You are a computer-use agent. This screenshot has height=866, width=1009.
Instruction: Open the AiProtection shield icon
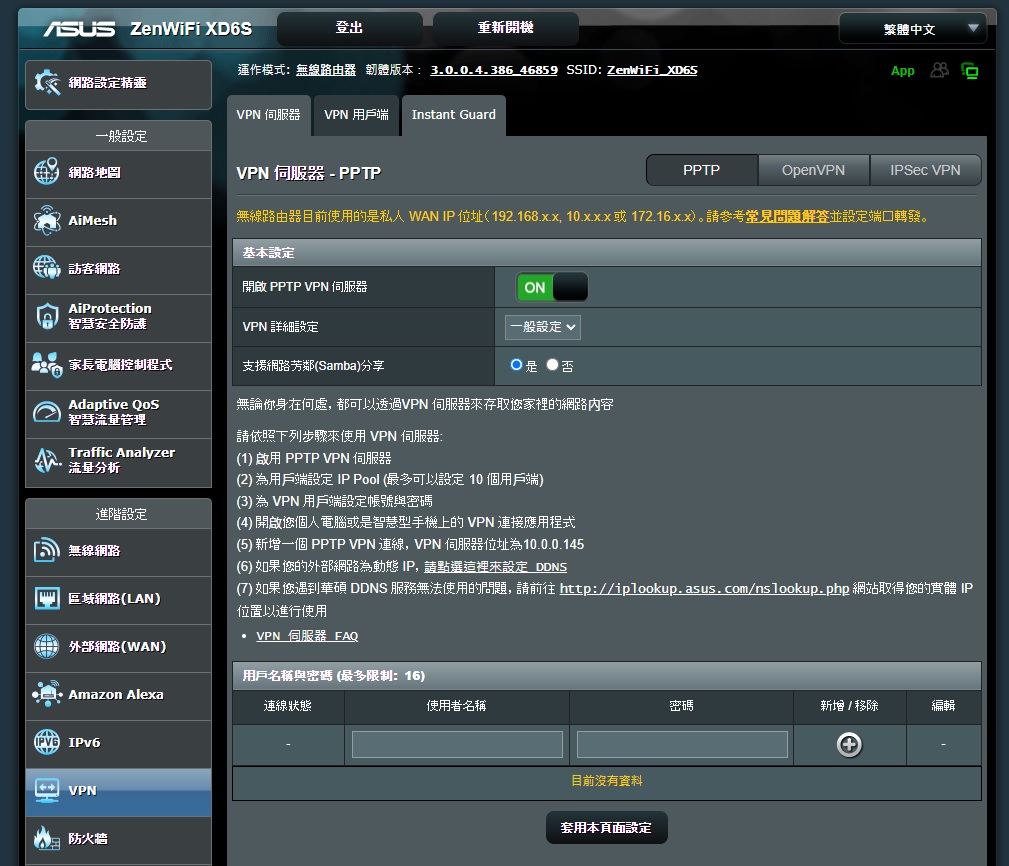(x=47, y=317)
